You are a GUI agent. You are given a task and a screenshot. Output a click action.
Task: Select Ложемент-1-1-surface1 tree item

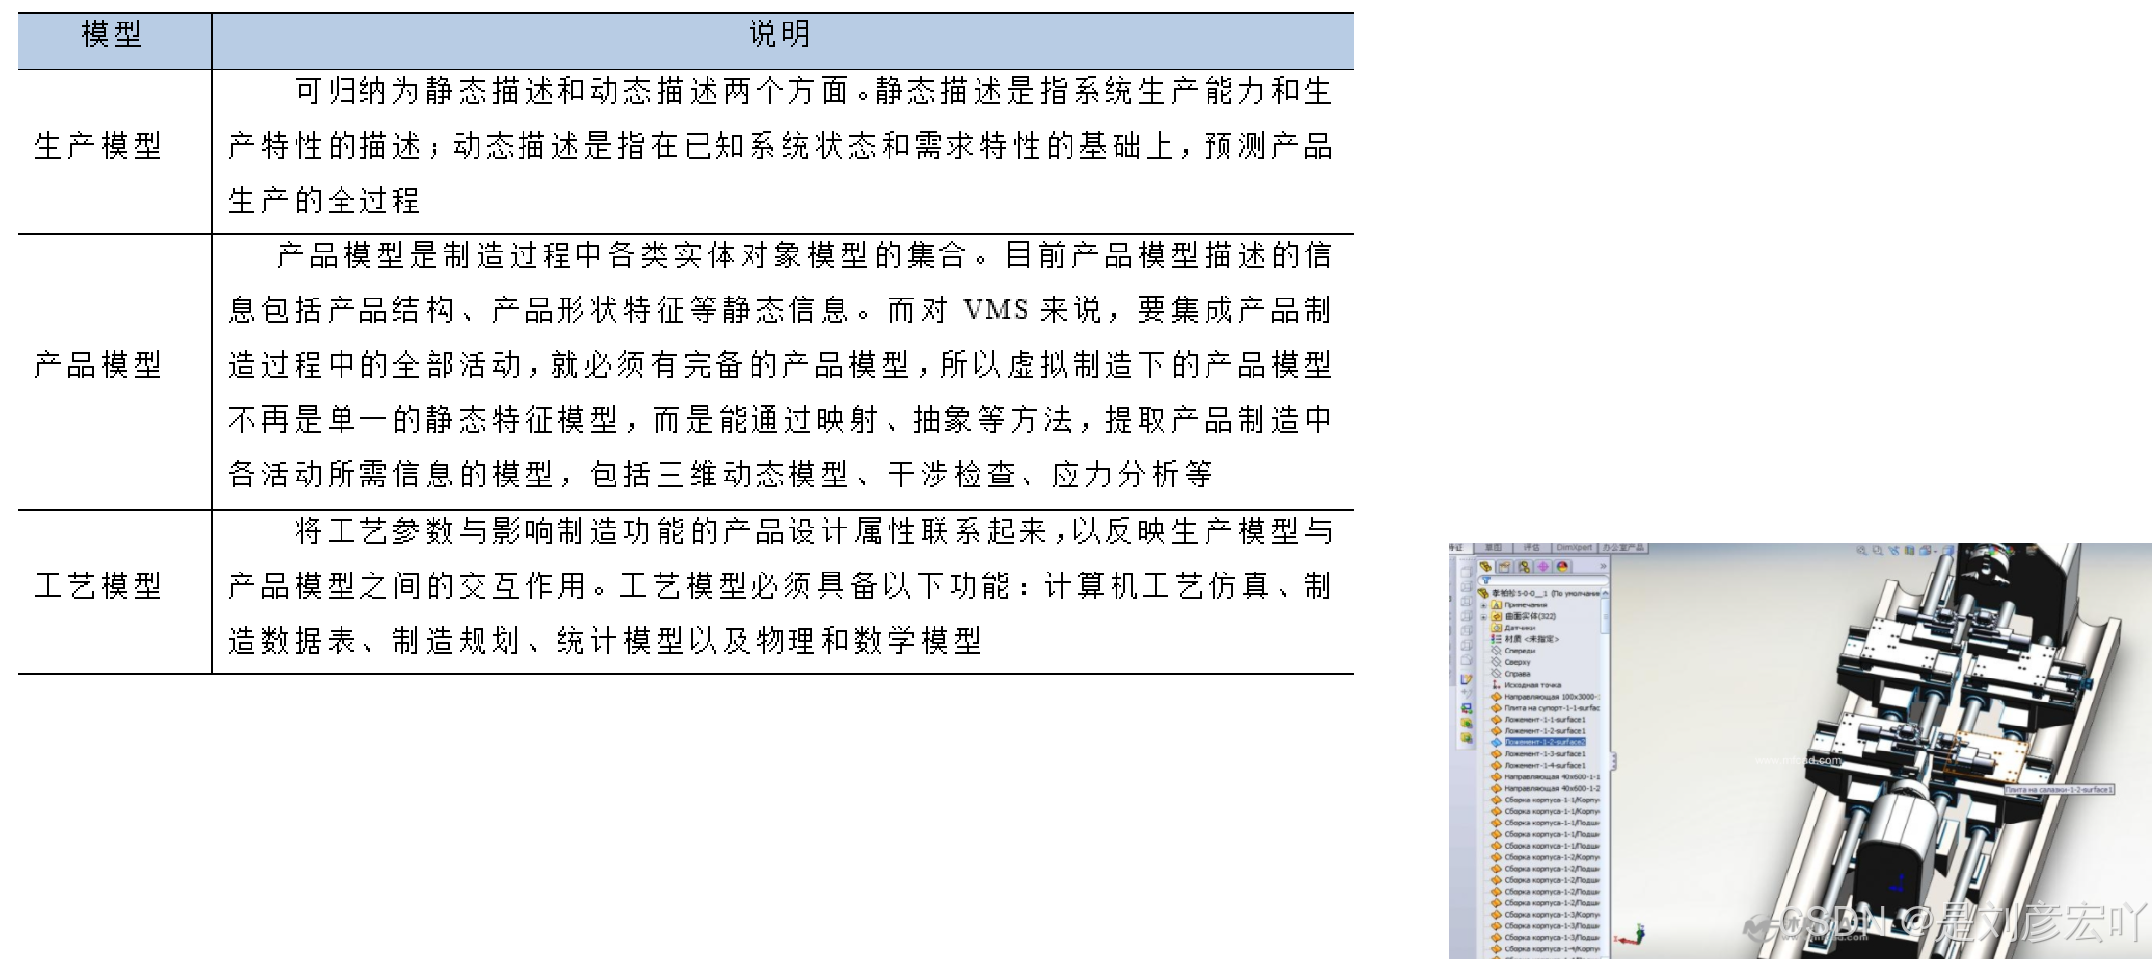pos(1539,720)
